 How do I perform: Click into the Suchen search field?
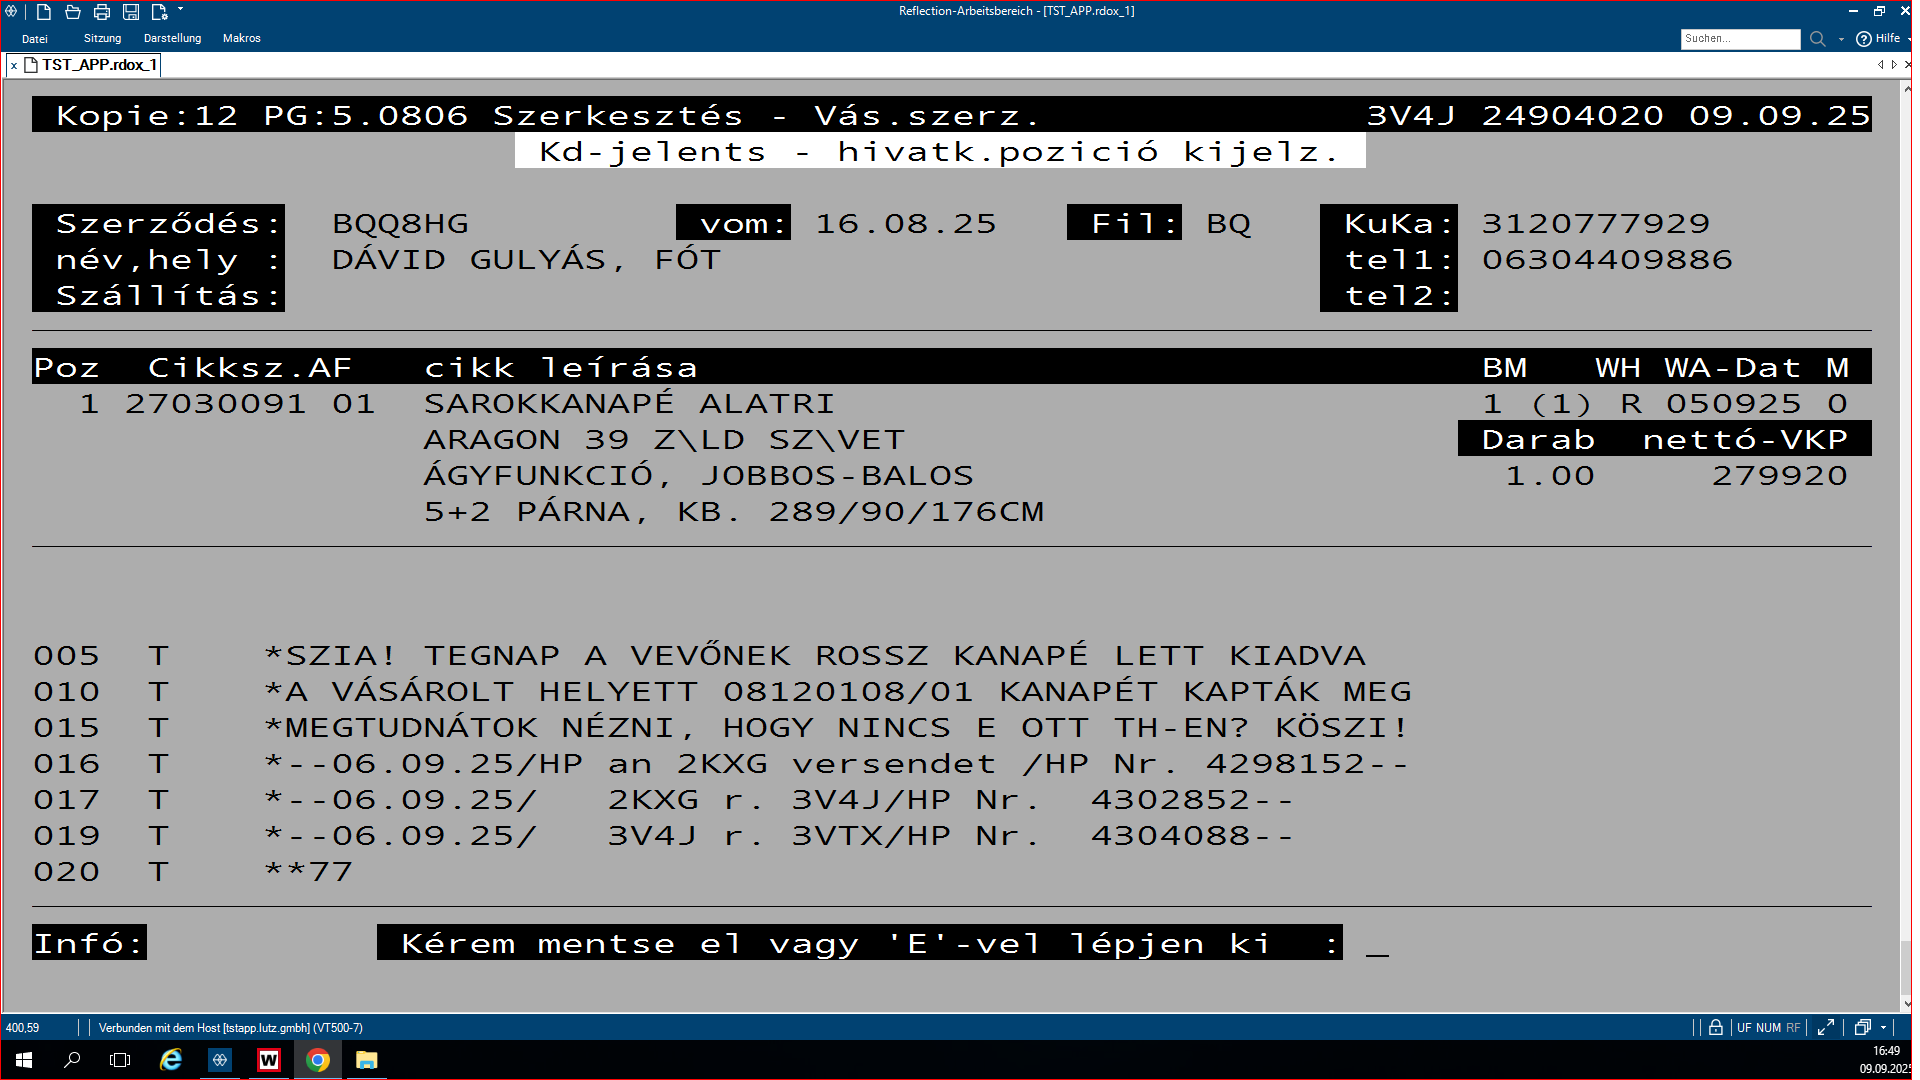[1739, 39]
